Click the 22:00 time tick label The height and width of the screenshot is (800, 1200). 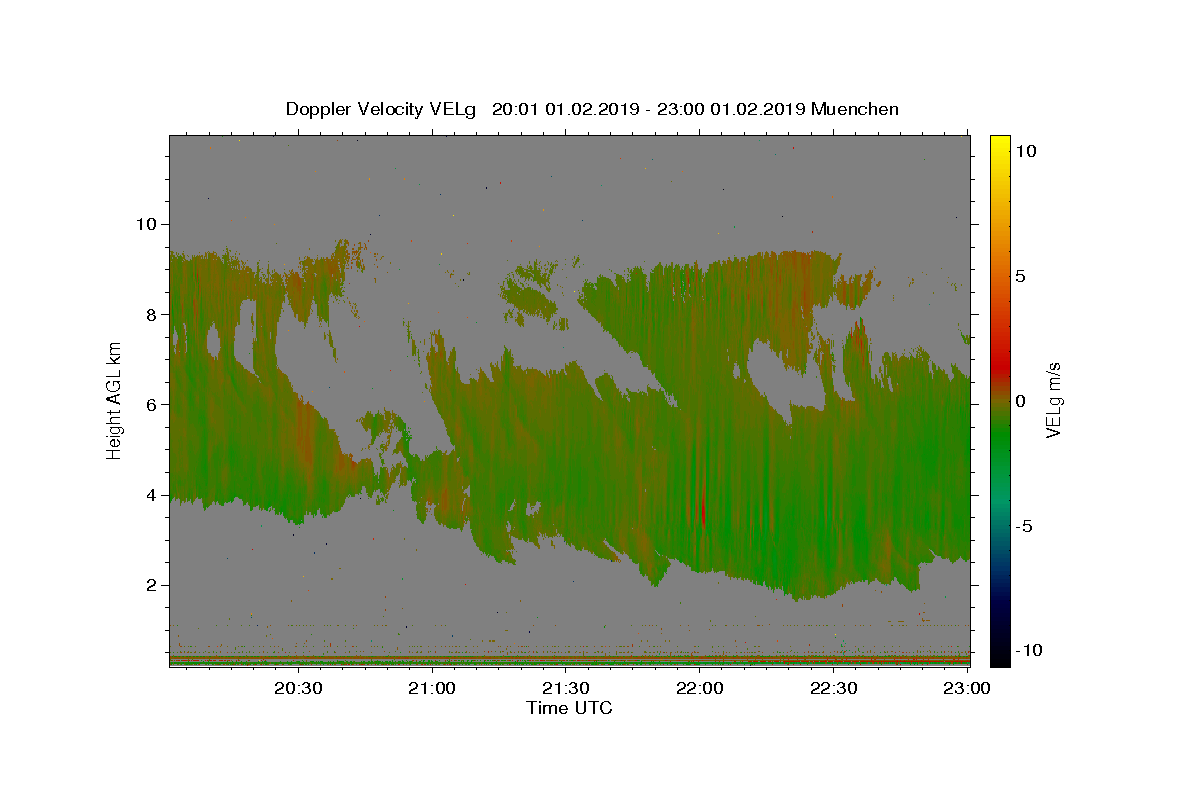(700, 688)
